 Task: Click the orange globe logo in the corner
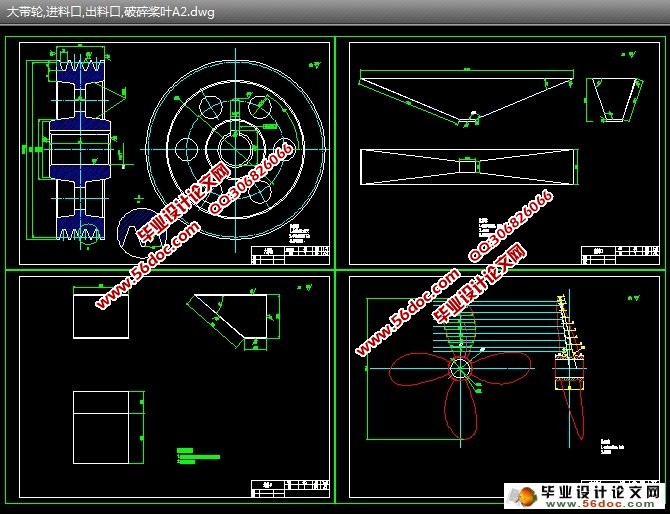519,496
